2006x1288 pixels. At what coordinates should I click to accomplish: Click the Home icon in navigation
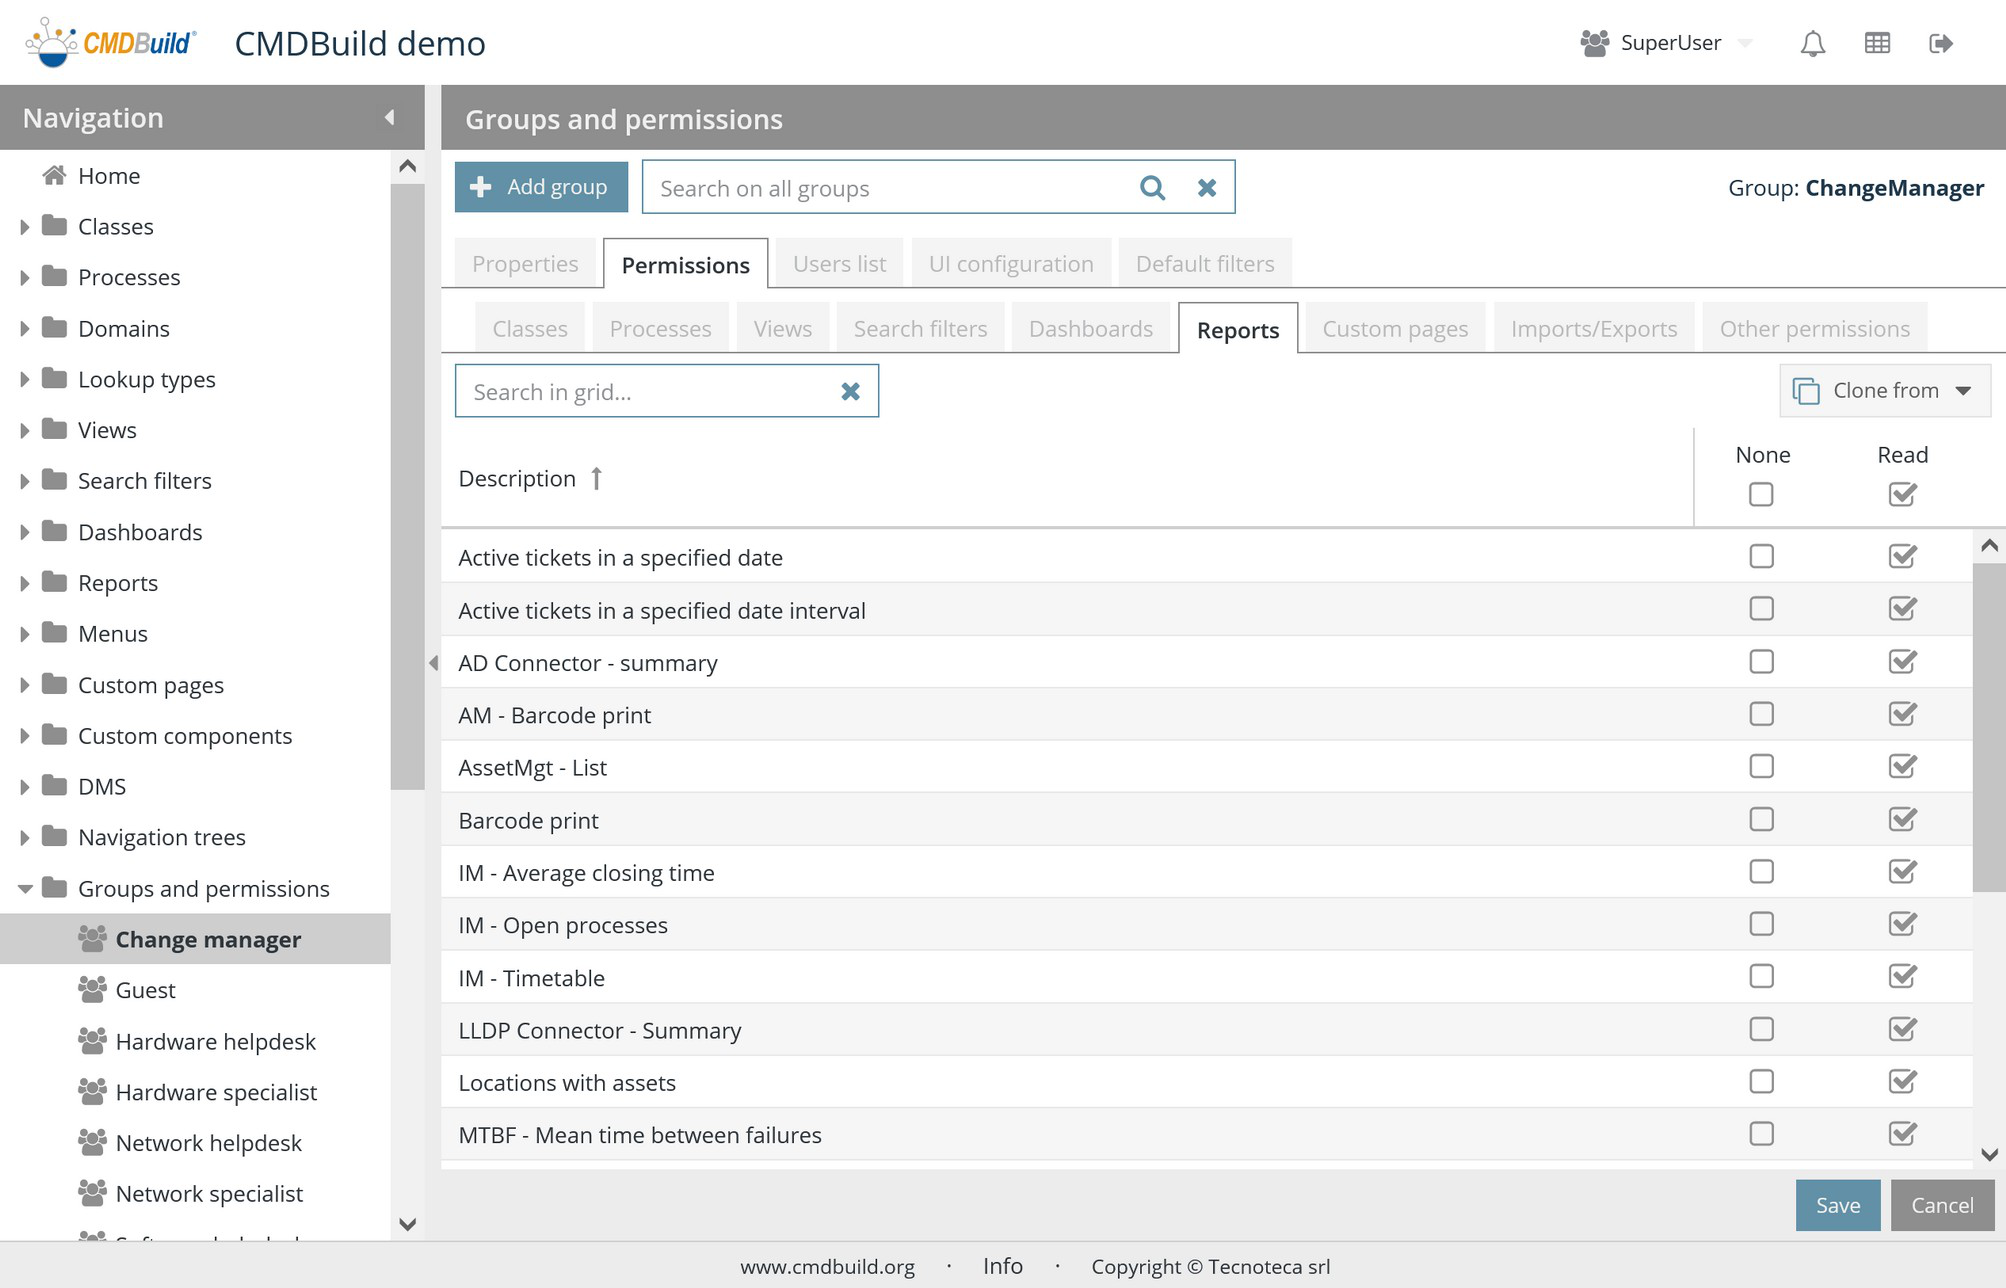(x=54, y=176)
